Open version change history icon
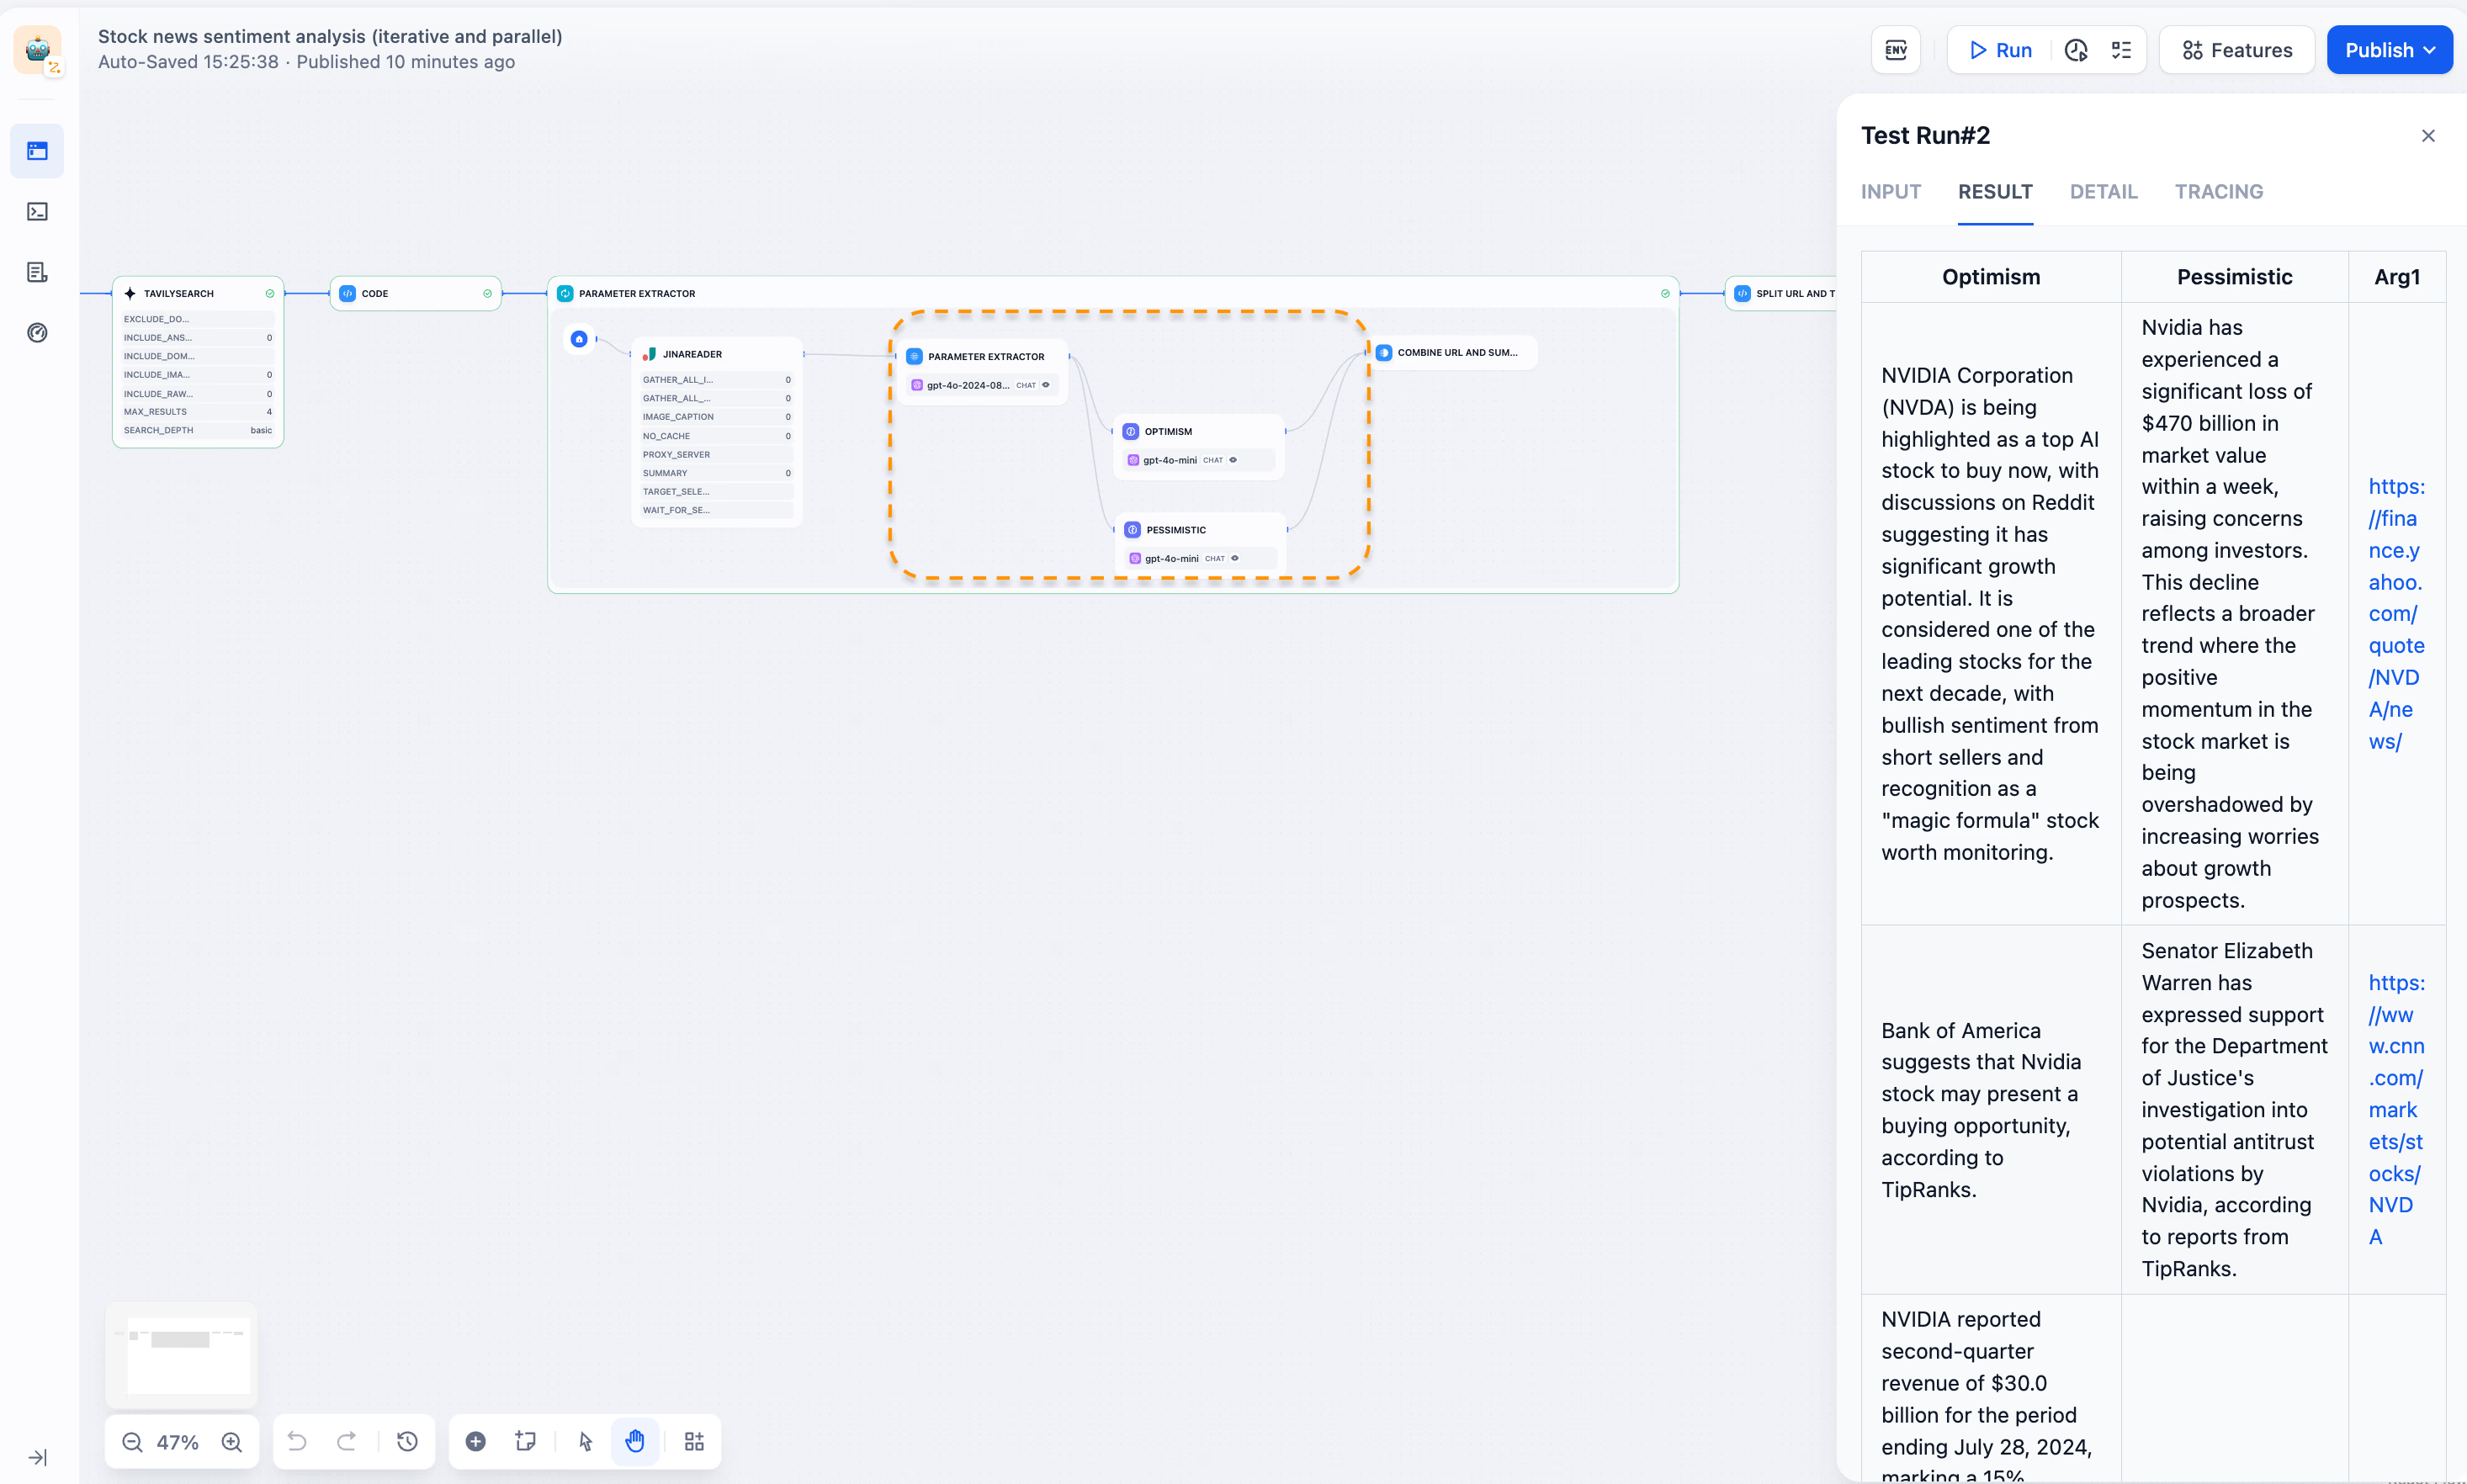Viewport: 2467px width, 1484px height. [407, 1441]
